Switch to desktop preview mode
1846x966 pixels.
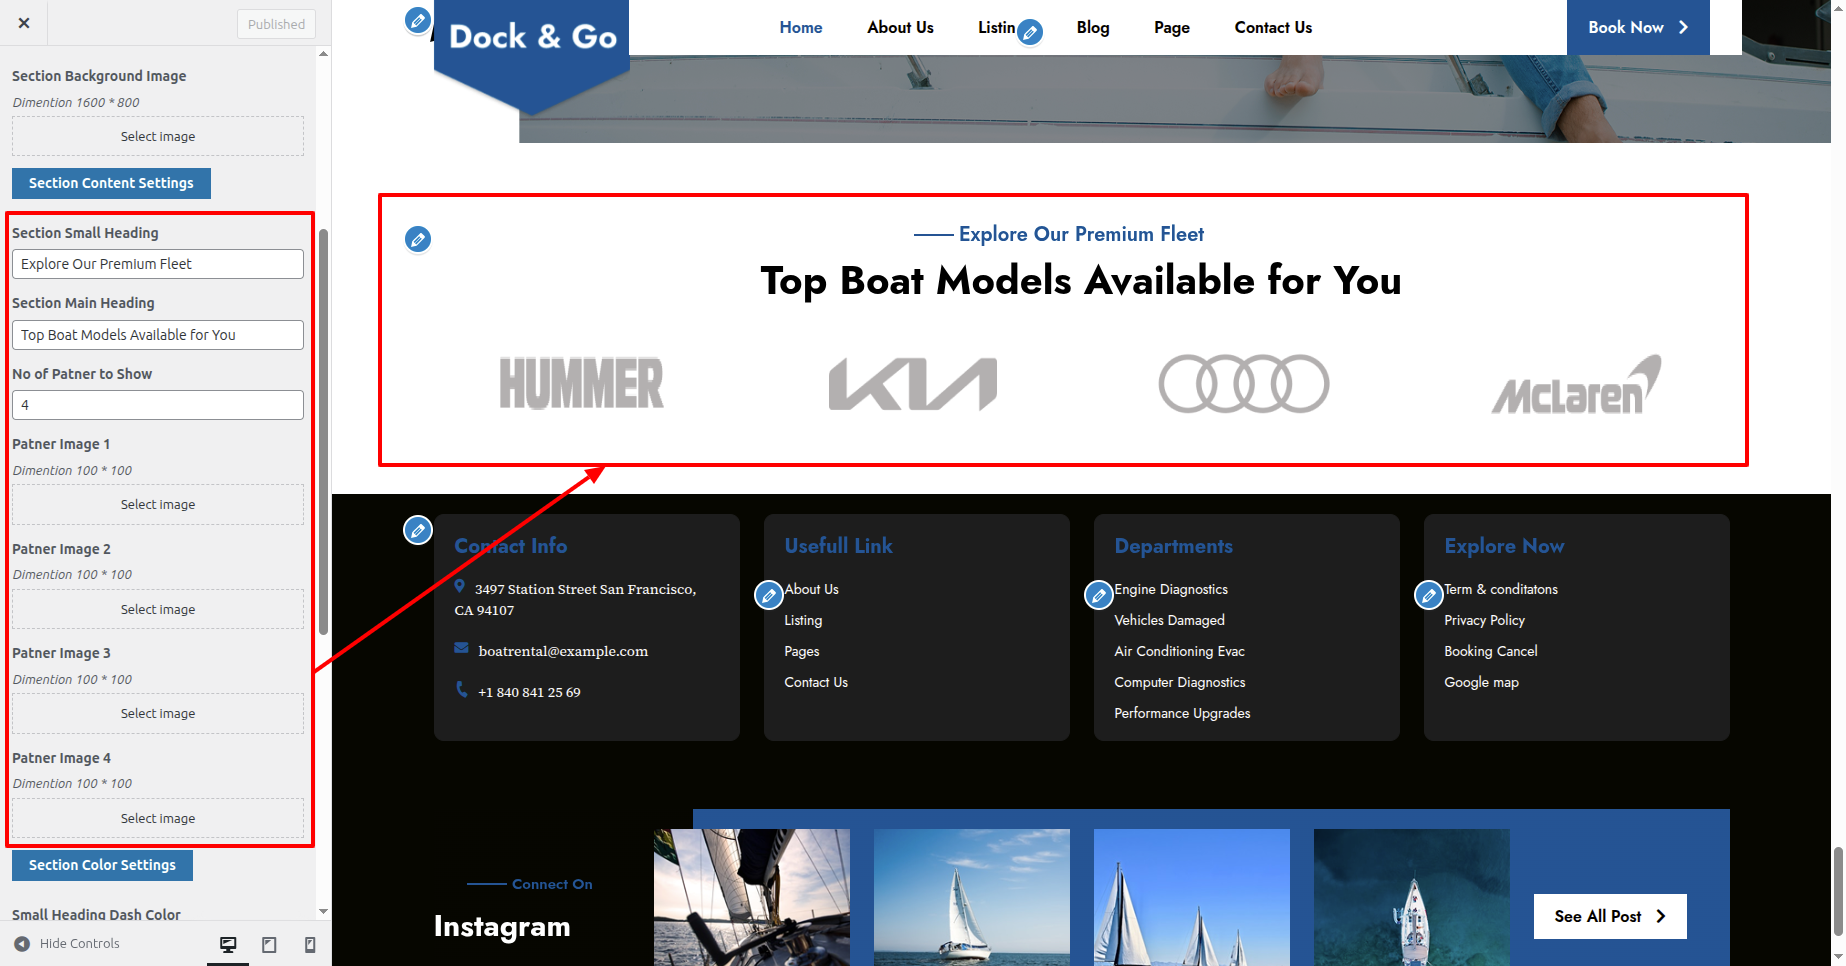click(228, 944)
